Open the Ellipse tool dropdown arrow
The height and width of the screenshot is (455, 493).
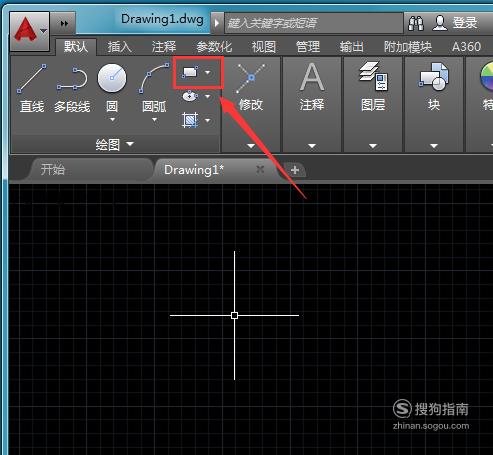pyautogui.click(x=208, y=96)
